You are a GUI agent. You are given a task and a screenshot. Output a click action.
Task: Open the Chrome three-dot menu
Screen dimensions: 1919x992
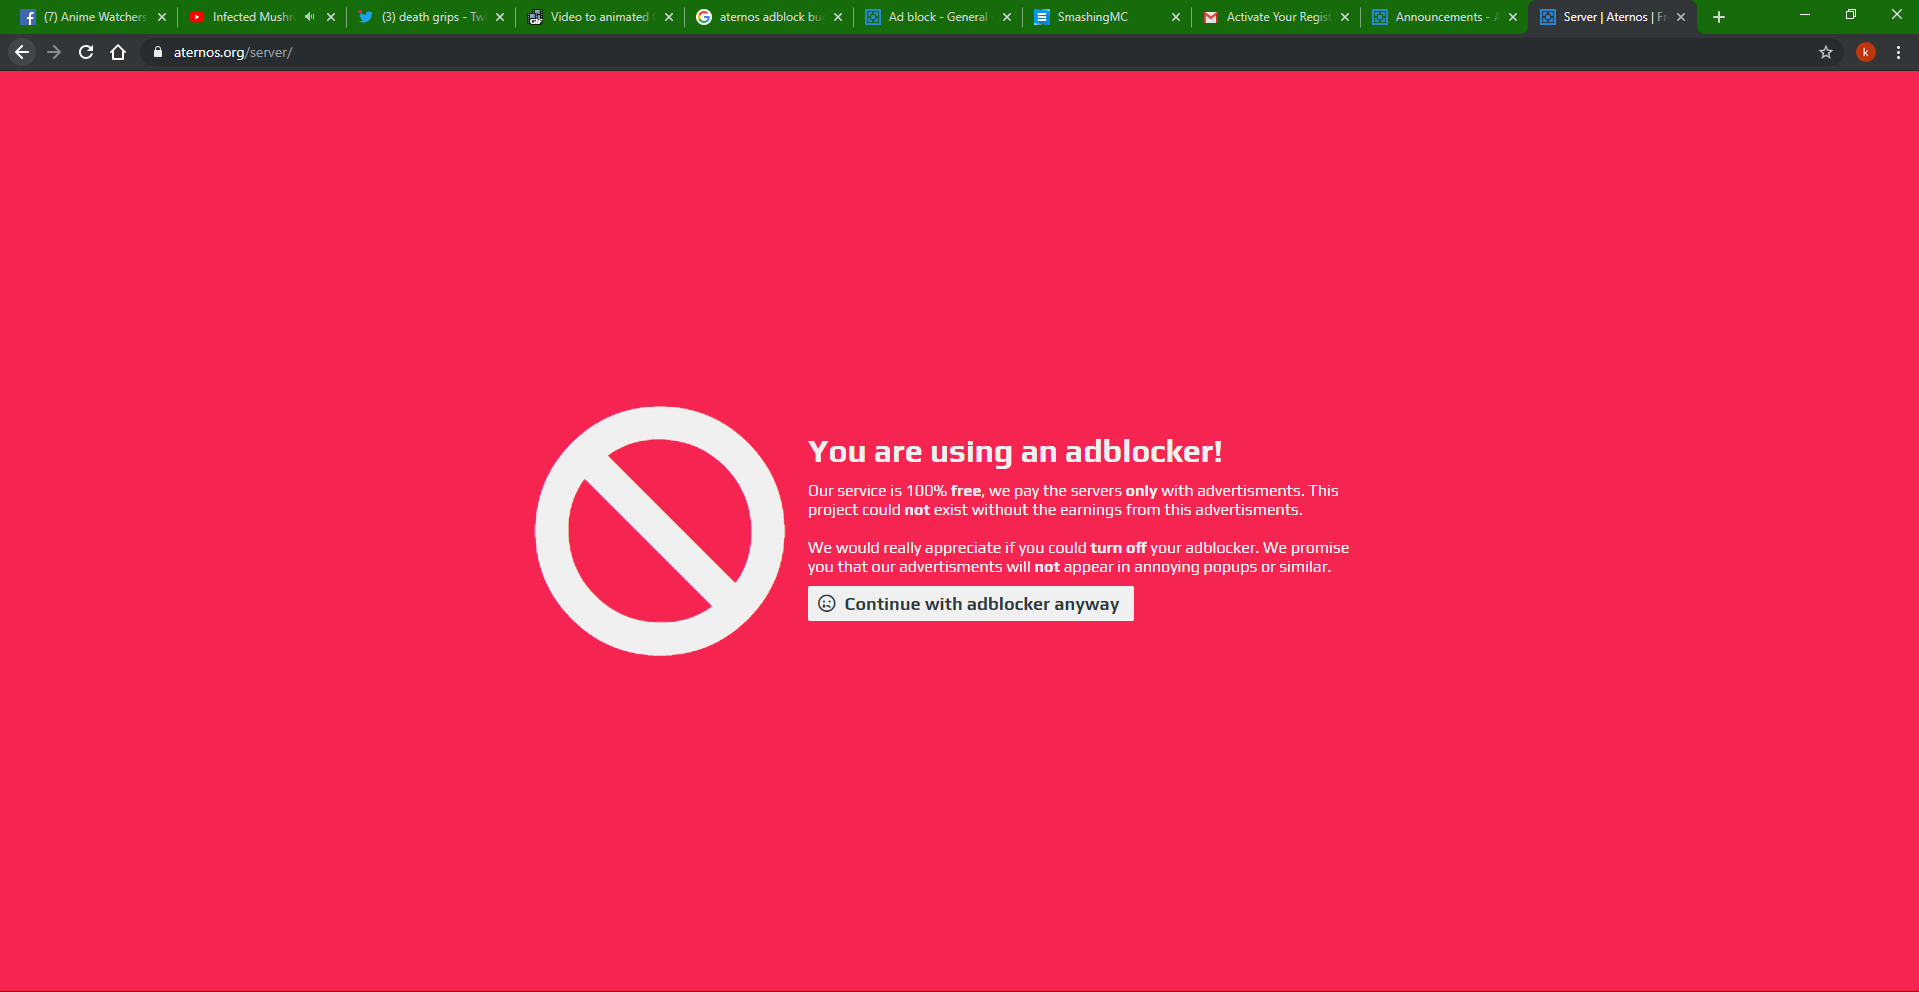click(1898, 52)
